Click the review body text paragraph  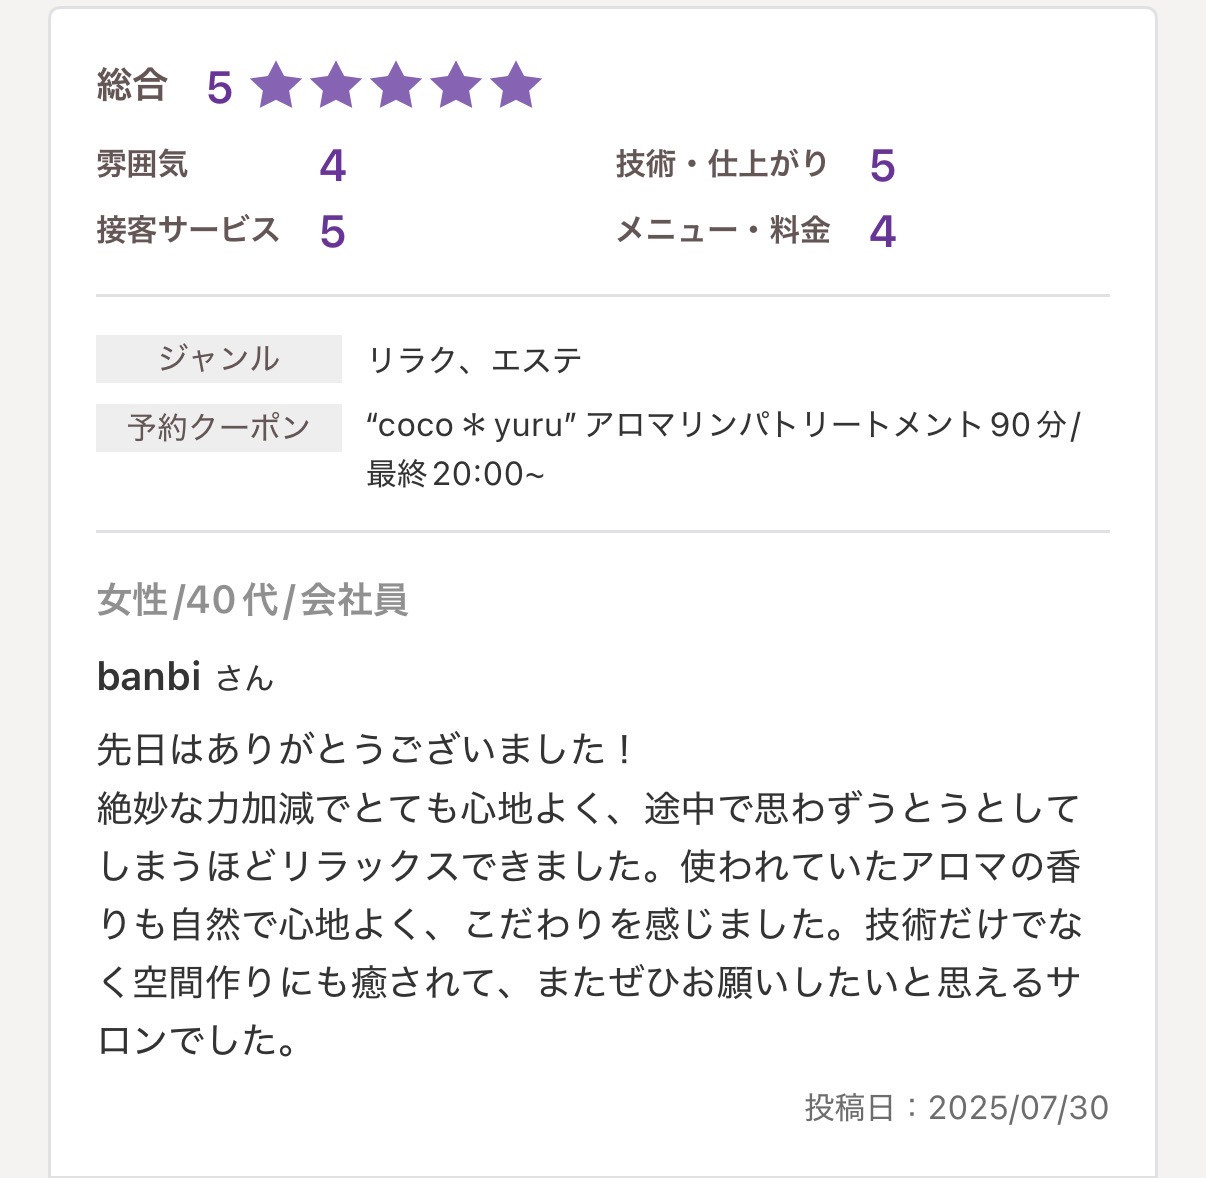[588, 895]
